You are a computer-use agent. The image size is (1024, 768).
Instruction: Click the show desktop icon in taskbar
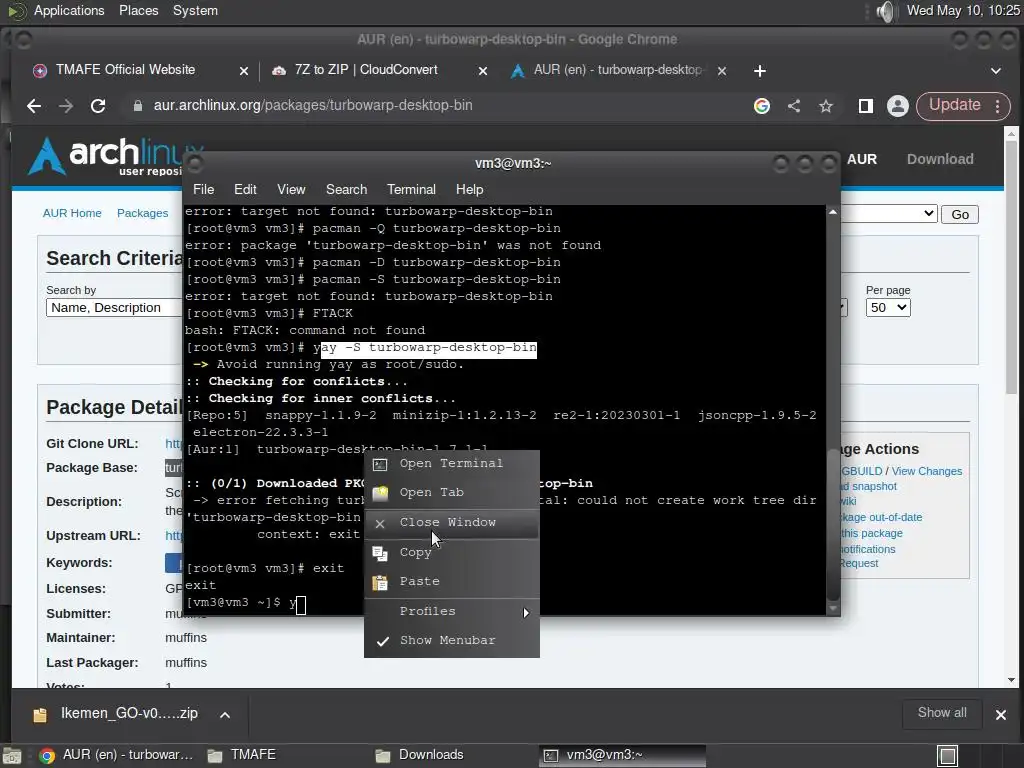(12, 756)
